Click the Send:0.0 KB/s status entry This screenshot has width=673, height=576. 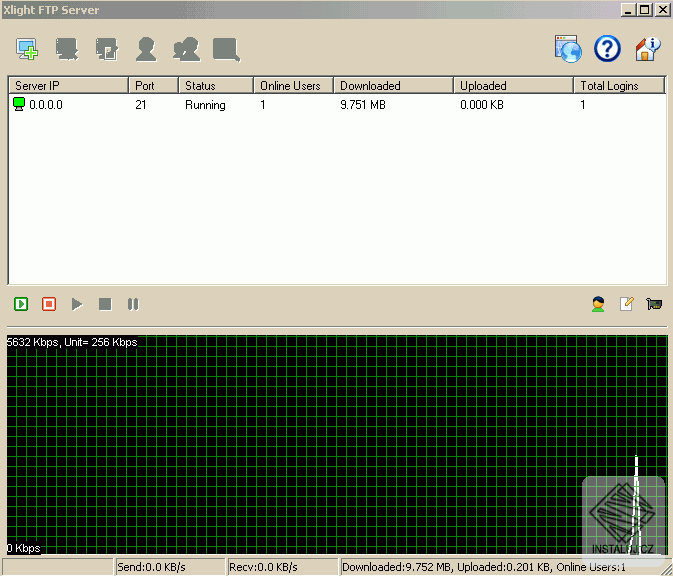tap(169, 567)
